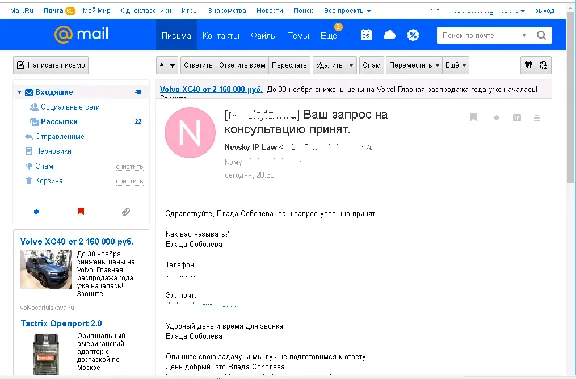Click Tactrix Openport 2.0 ad link
The height and width of the screenshot is (379, 576).
coord(61,323)
